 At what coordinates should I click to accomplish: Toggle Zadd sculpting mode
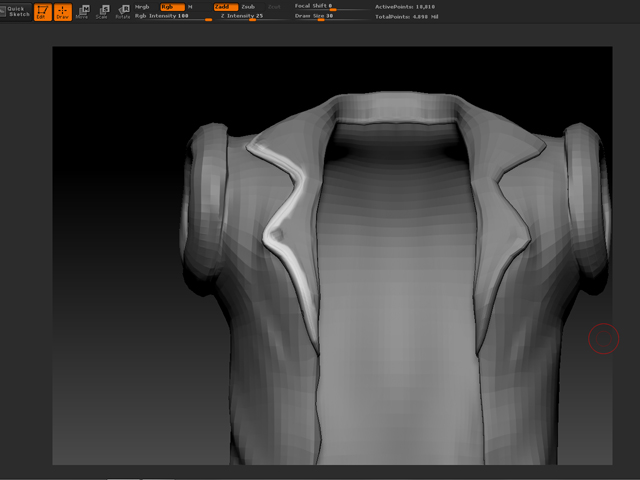[x=225, y=7]
